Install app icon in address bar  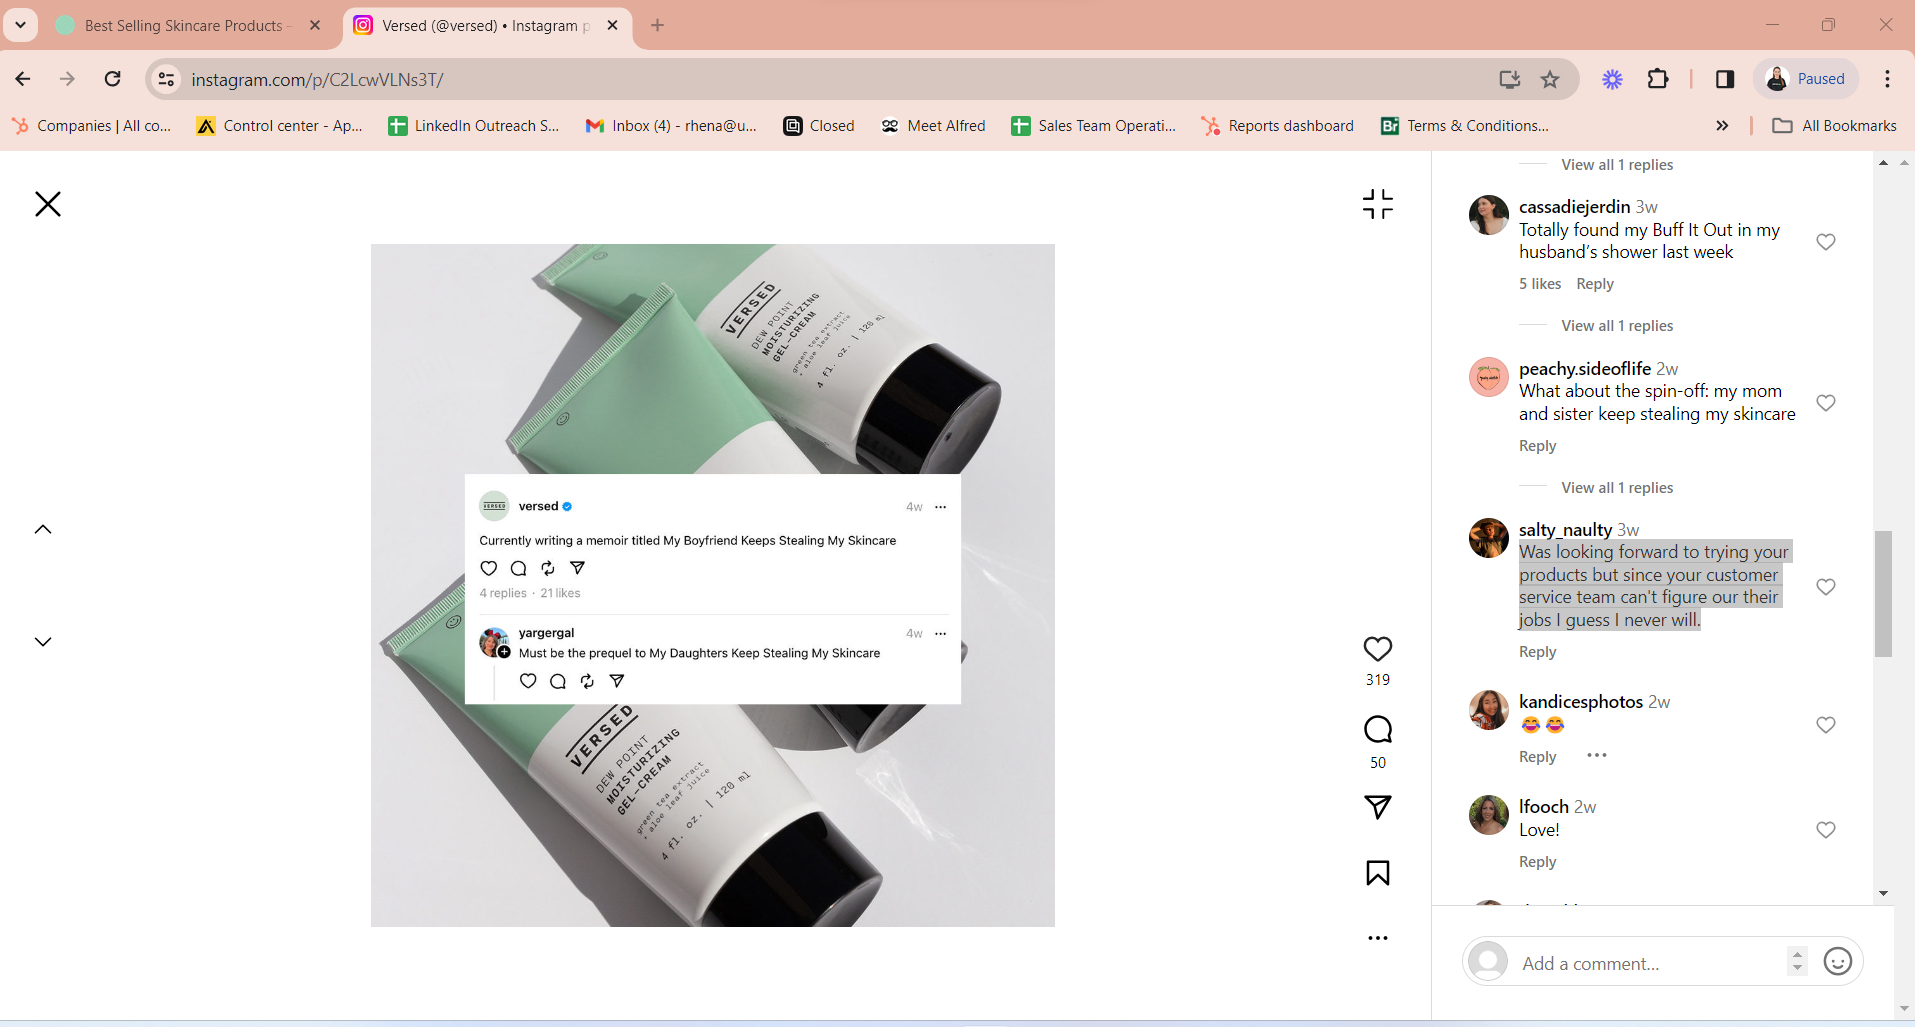click(1509, 79)
